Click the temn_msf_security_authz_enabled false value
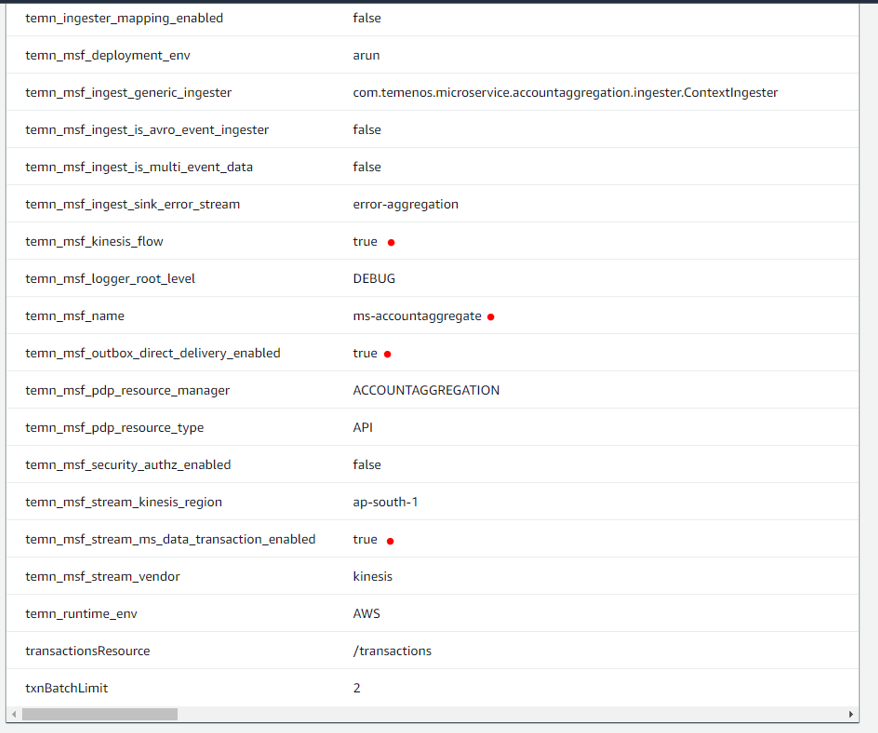The height and width of the screenshot is (733, 878). coord(367,465)
